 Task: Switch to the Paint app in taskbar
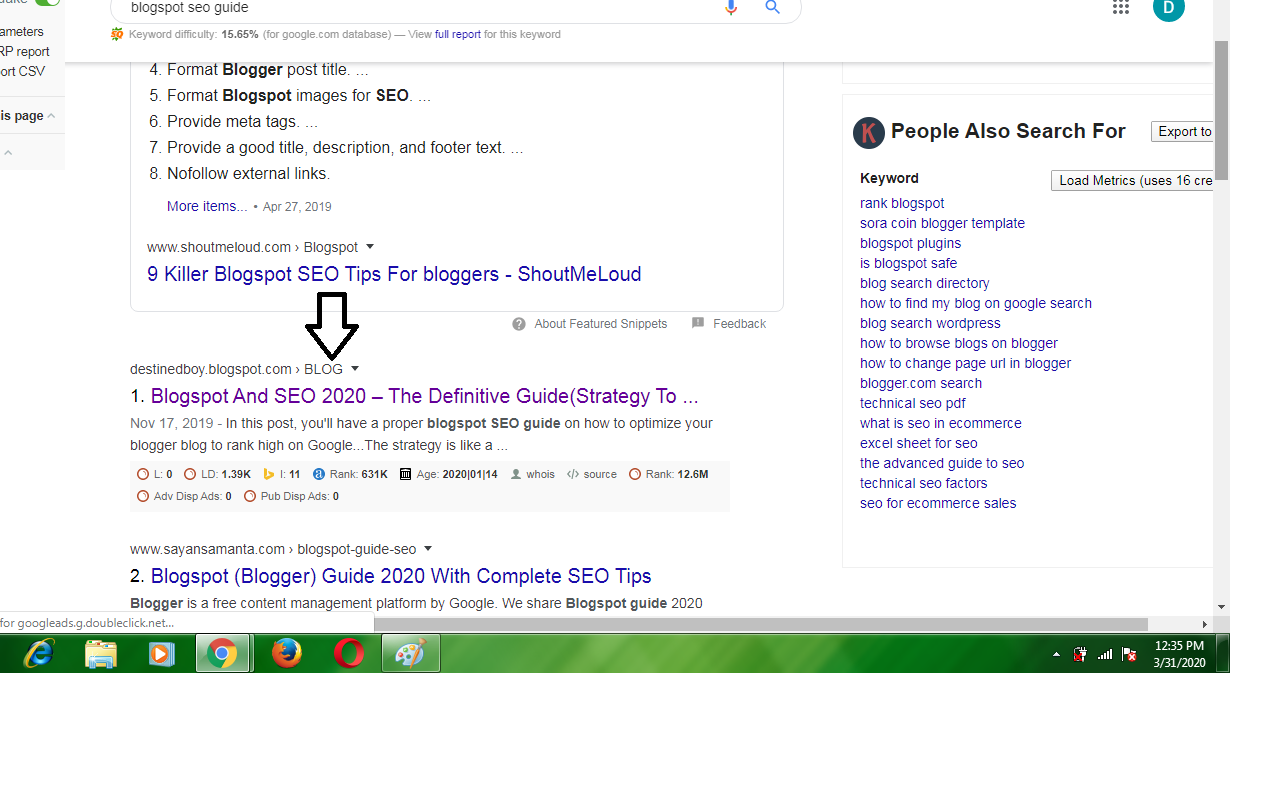410,654
